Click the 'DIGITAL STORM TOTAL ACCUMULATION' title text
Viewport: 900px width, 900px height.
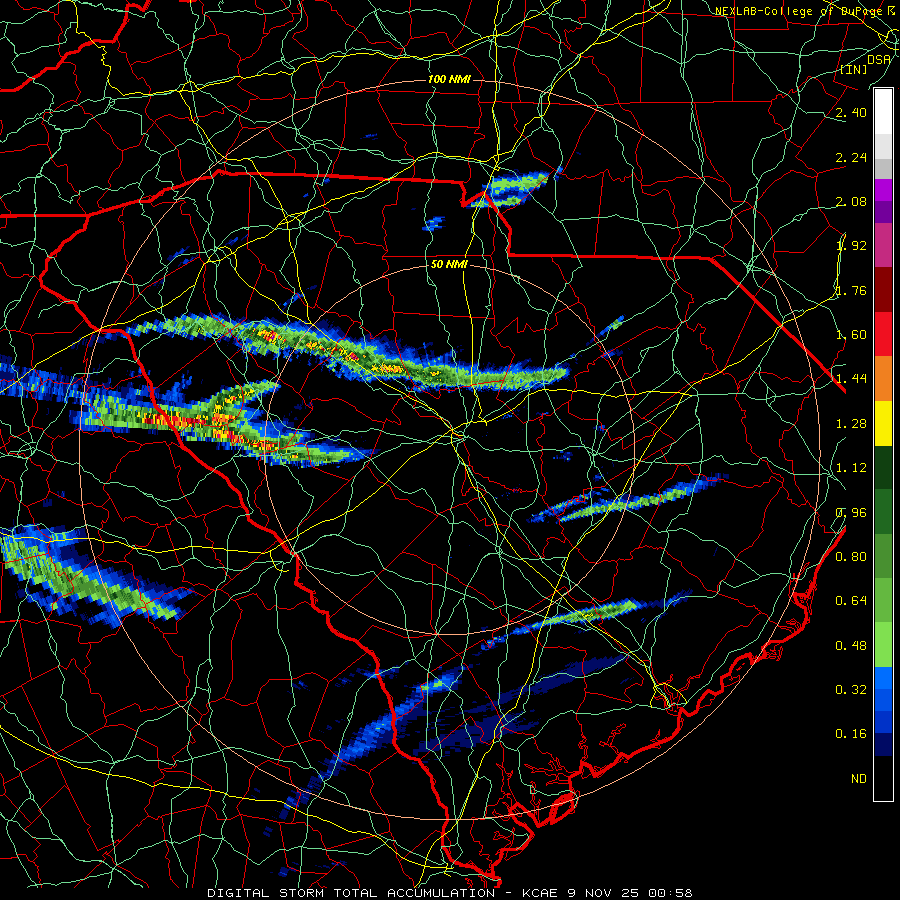[x=351, y=893]
